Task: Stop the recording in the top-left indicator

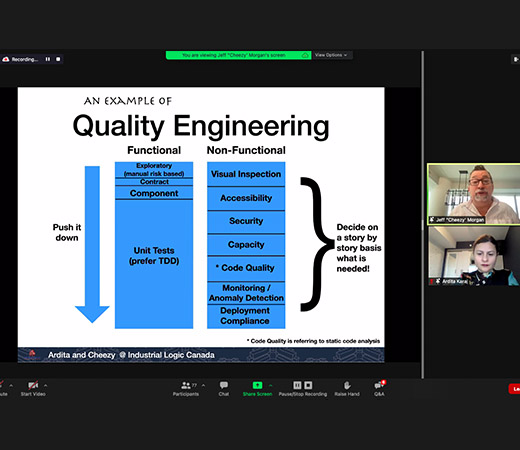Action: [58, 59]
